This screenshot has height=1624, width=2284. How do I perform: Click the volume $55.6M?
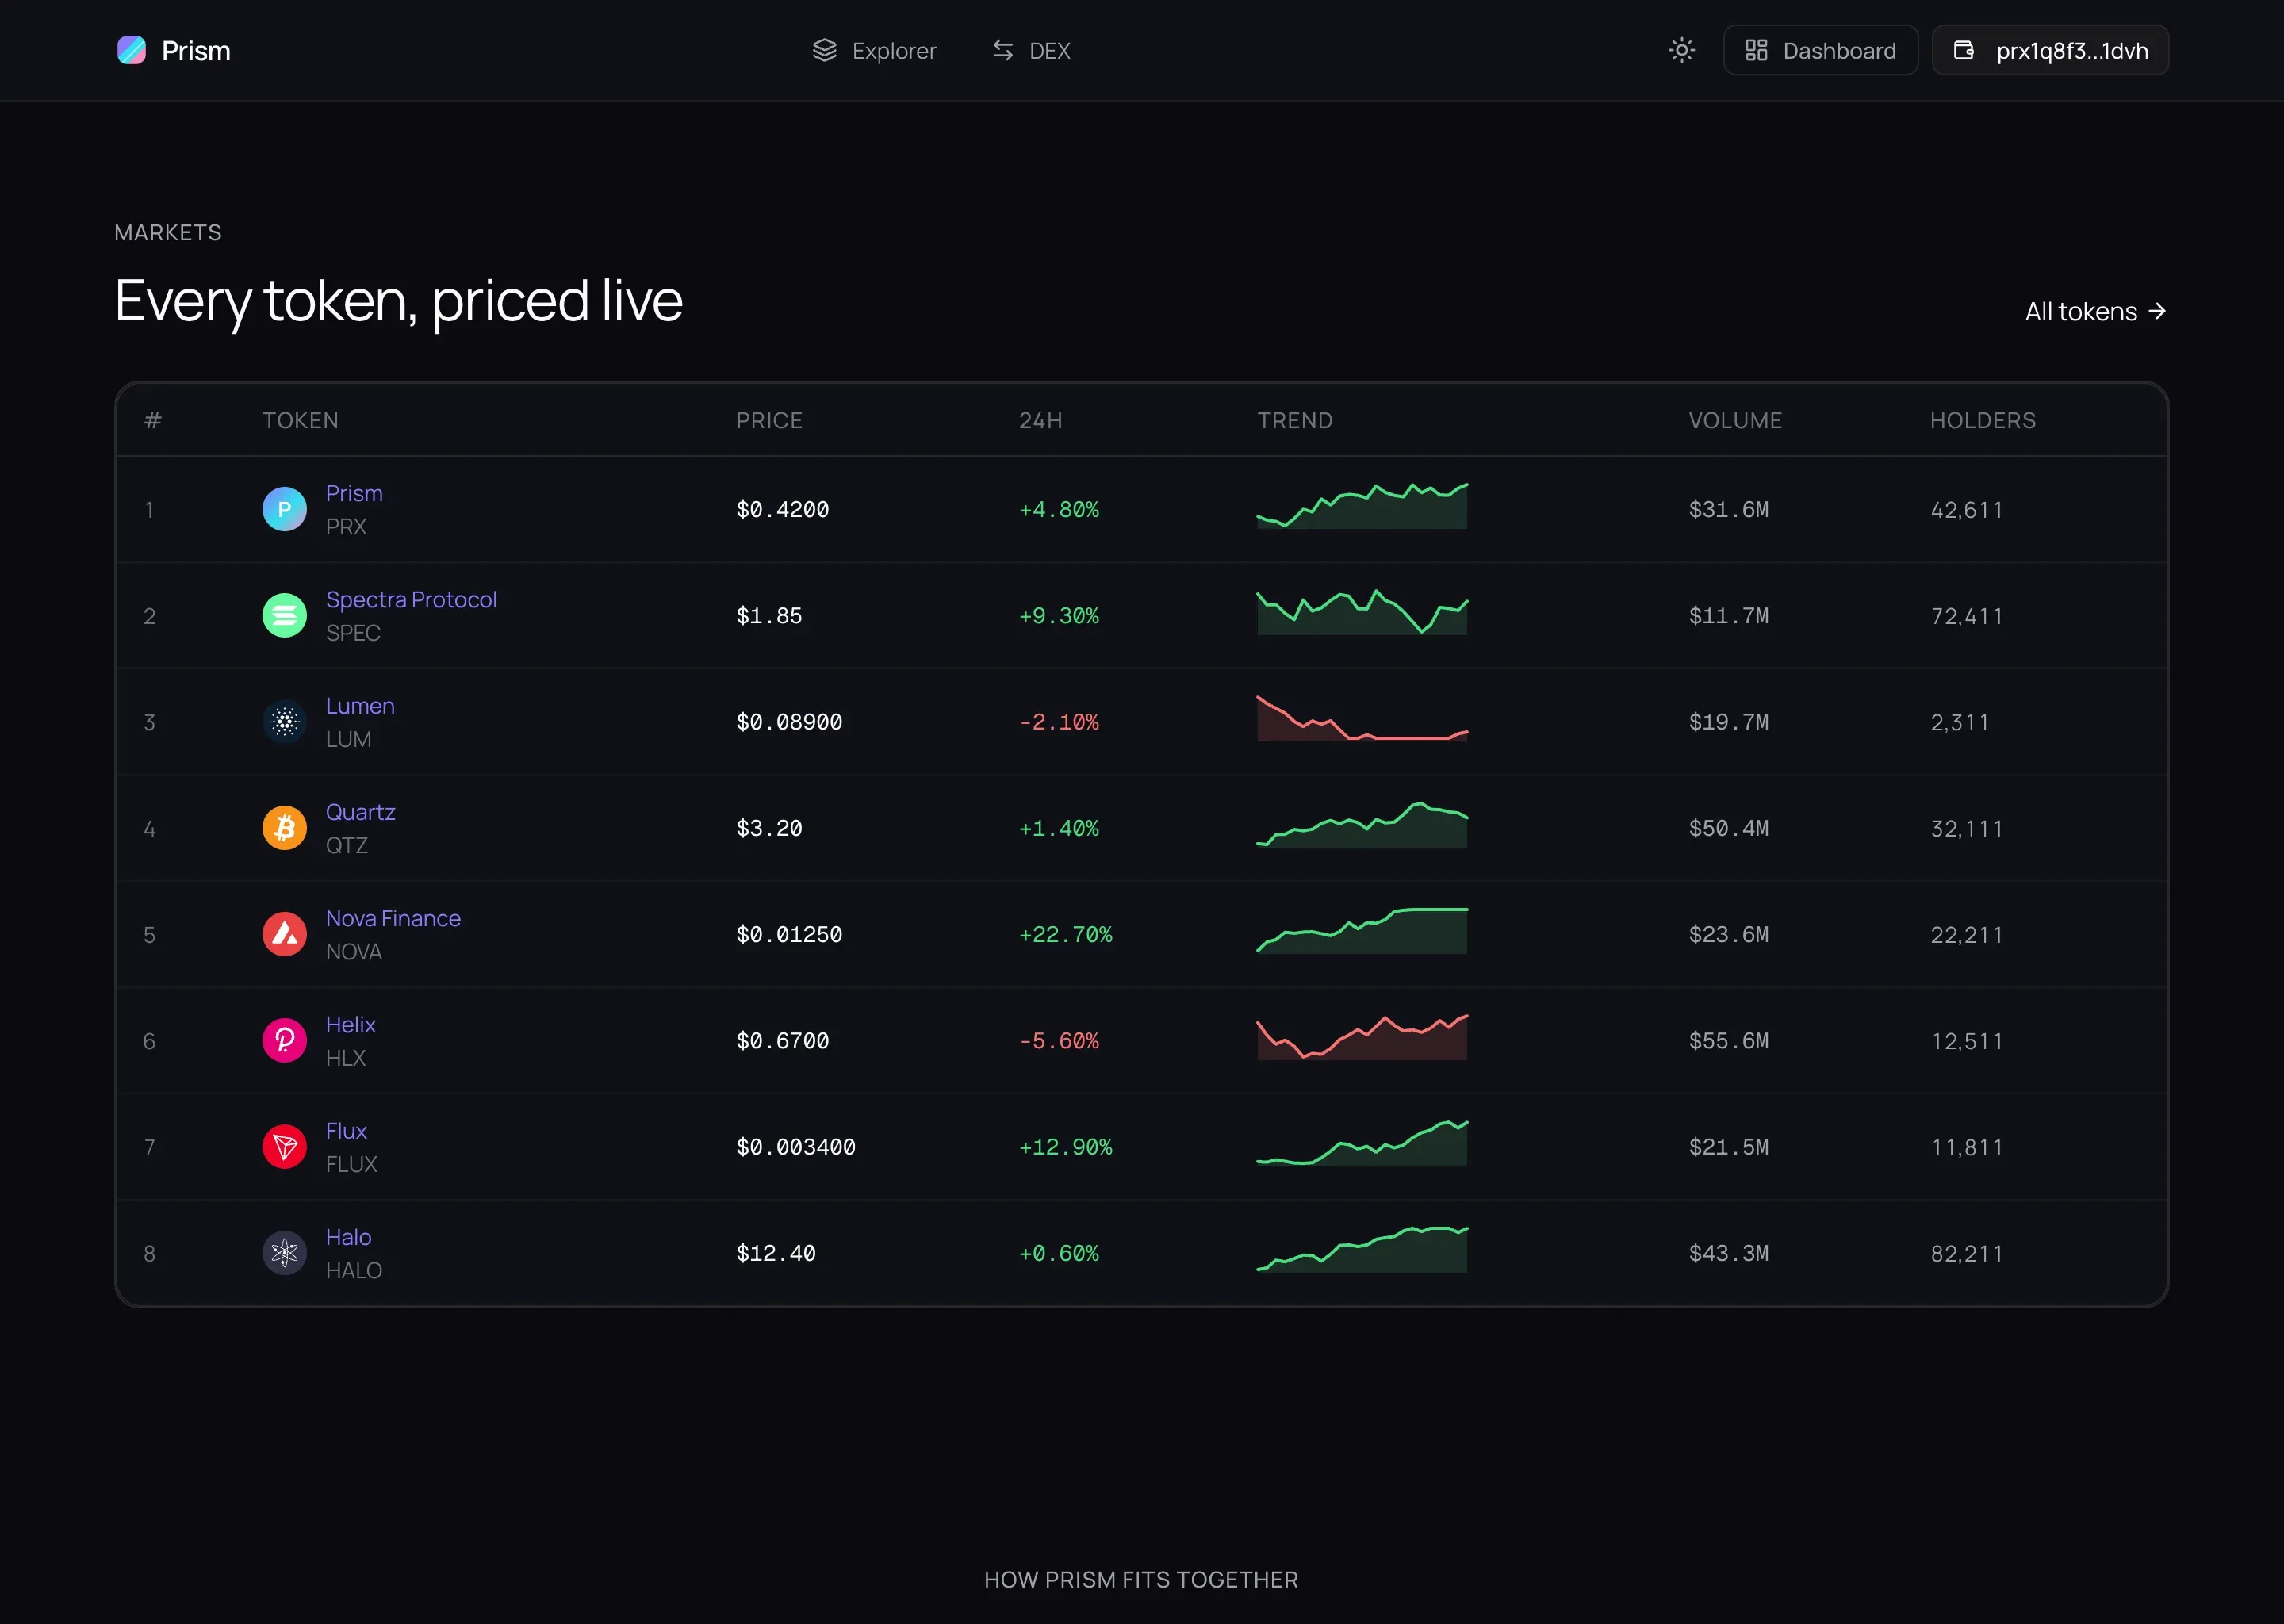1728,1040
